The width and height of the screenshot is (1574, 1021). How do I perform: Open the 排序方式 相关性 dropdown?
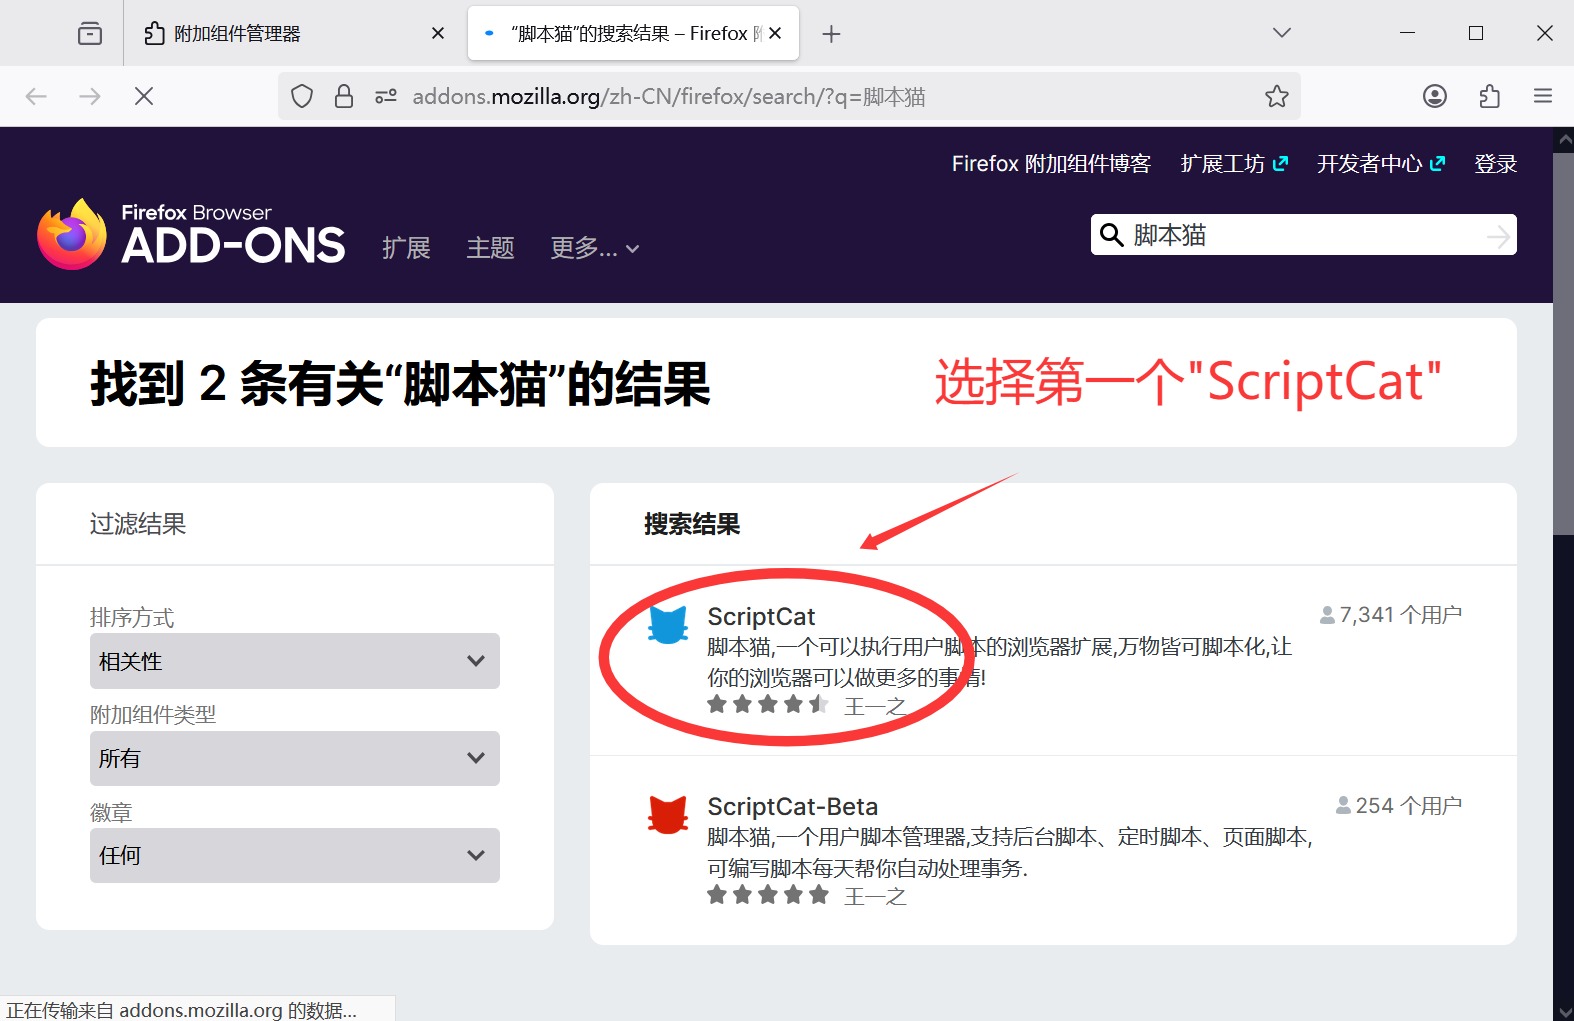[295, 661]
